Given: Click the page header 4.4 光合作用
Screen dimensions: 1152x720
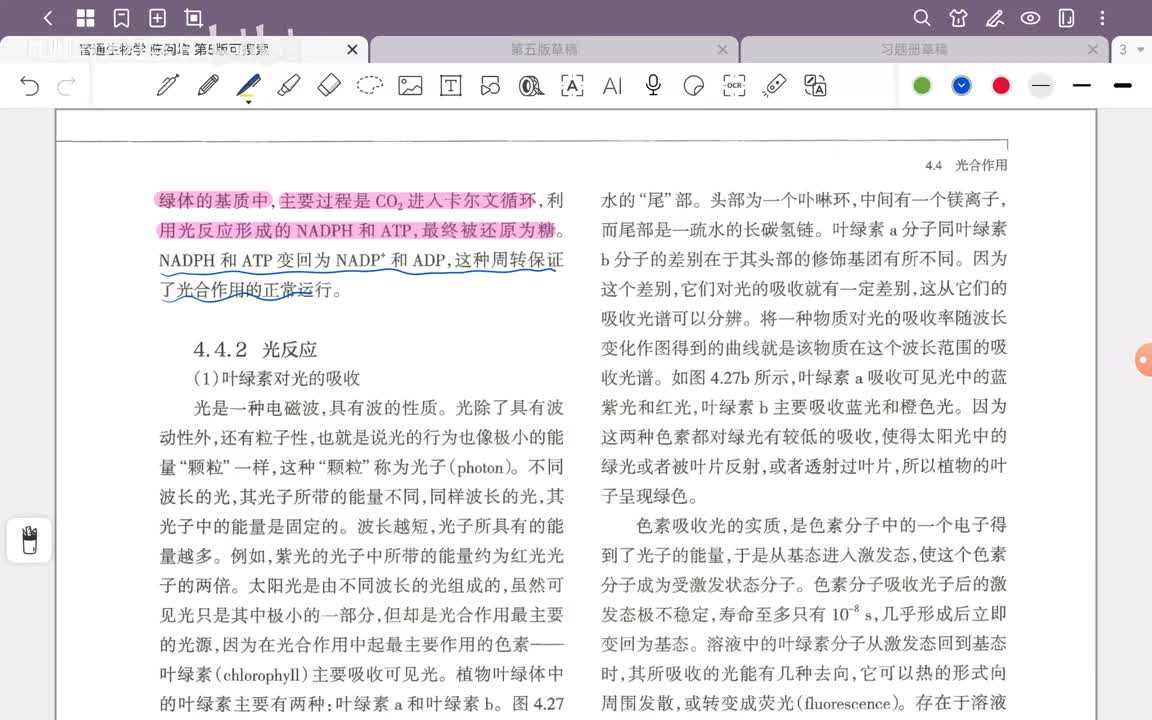Looking at the screenshot, I should click(x=966, y=165).
